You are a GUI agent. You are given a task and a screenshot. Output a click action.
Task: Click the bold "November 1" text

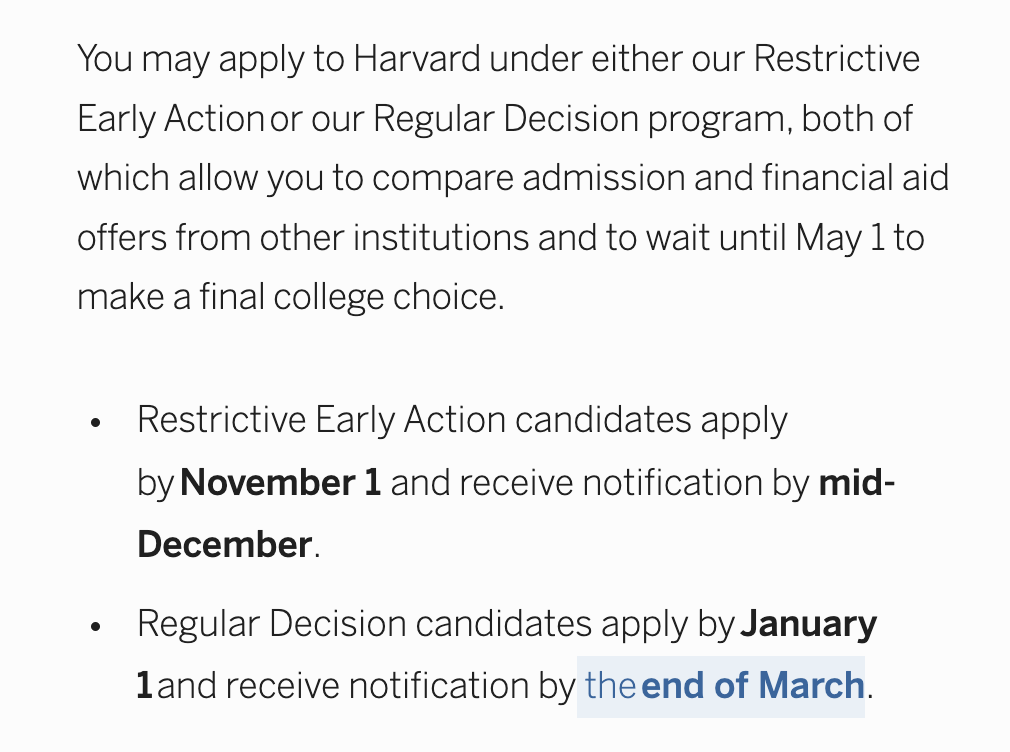(280, 483)
